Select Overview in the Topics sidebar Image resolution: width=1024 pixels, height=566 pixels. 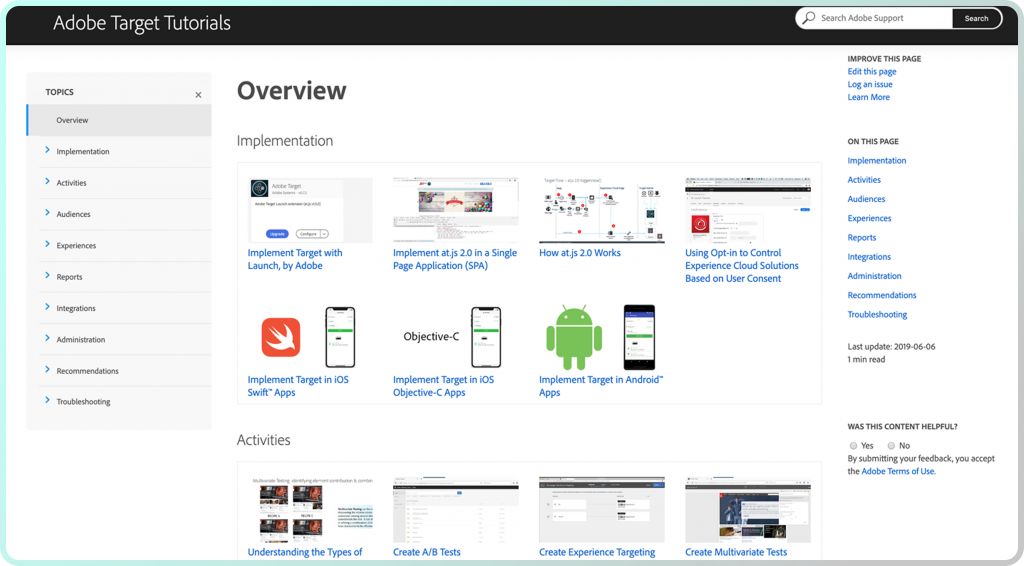[72, 120]
